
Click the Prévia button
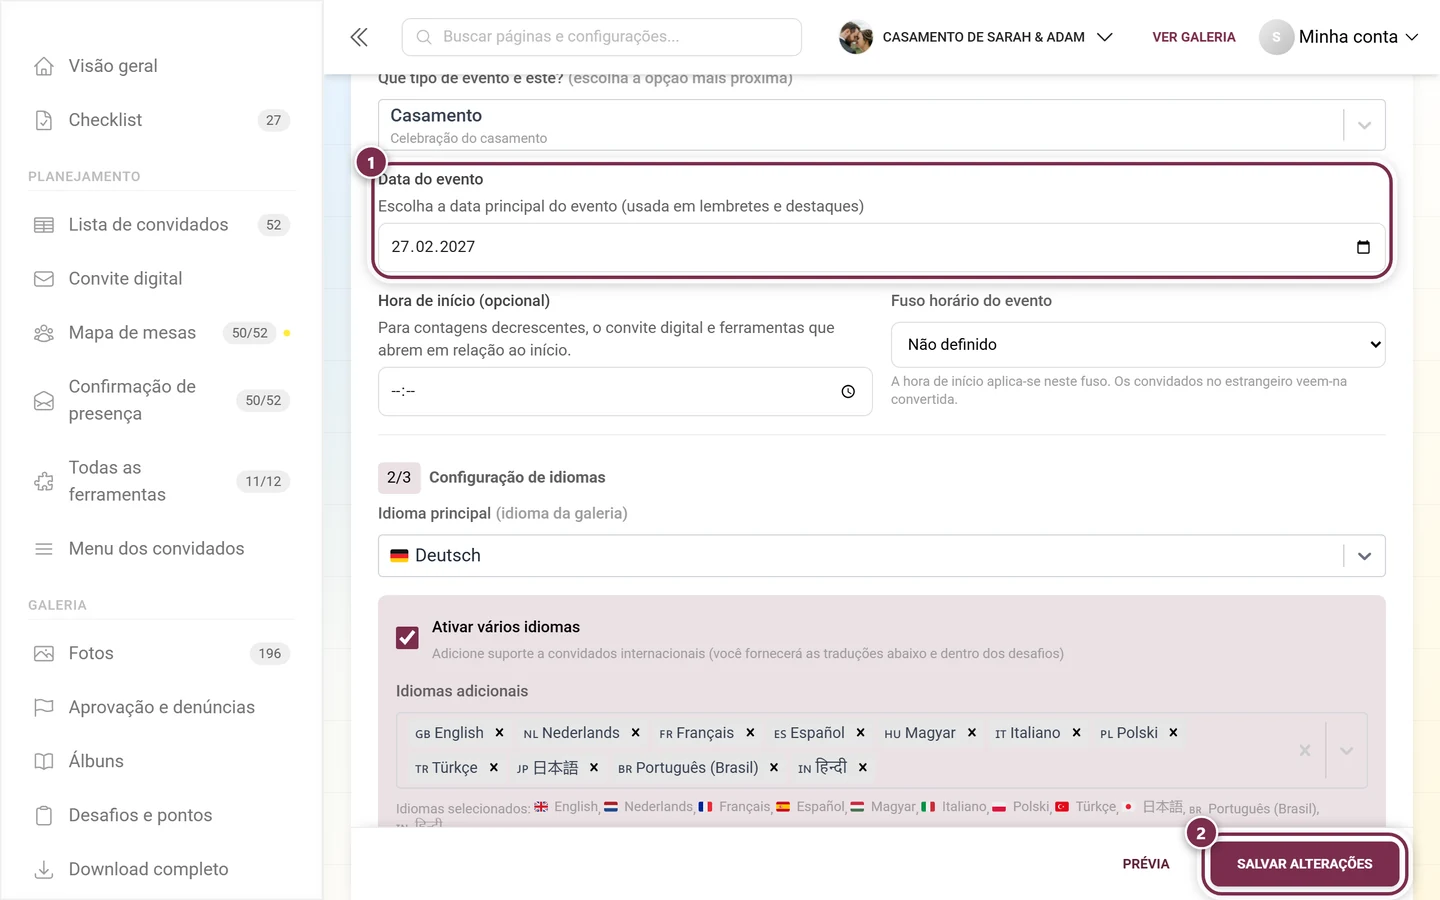click(x=1146, y=864)
